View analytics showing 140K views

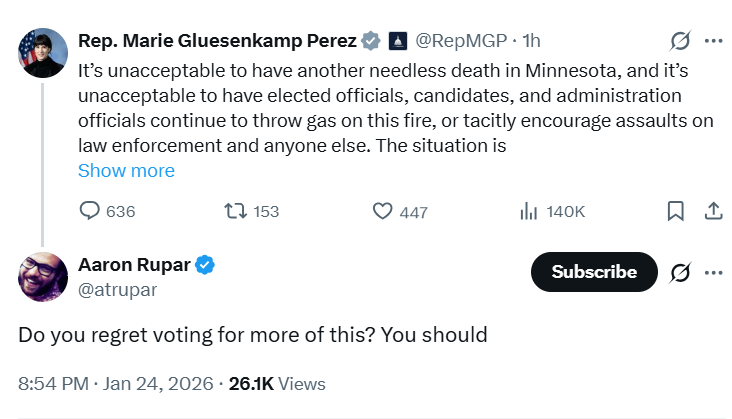click(x=528, y=211)
